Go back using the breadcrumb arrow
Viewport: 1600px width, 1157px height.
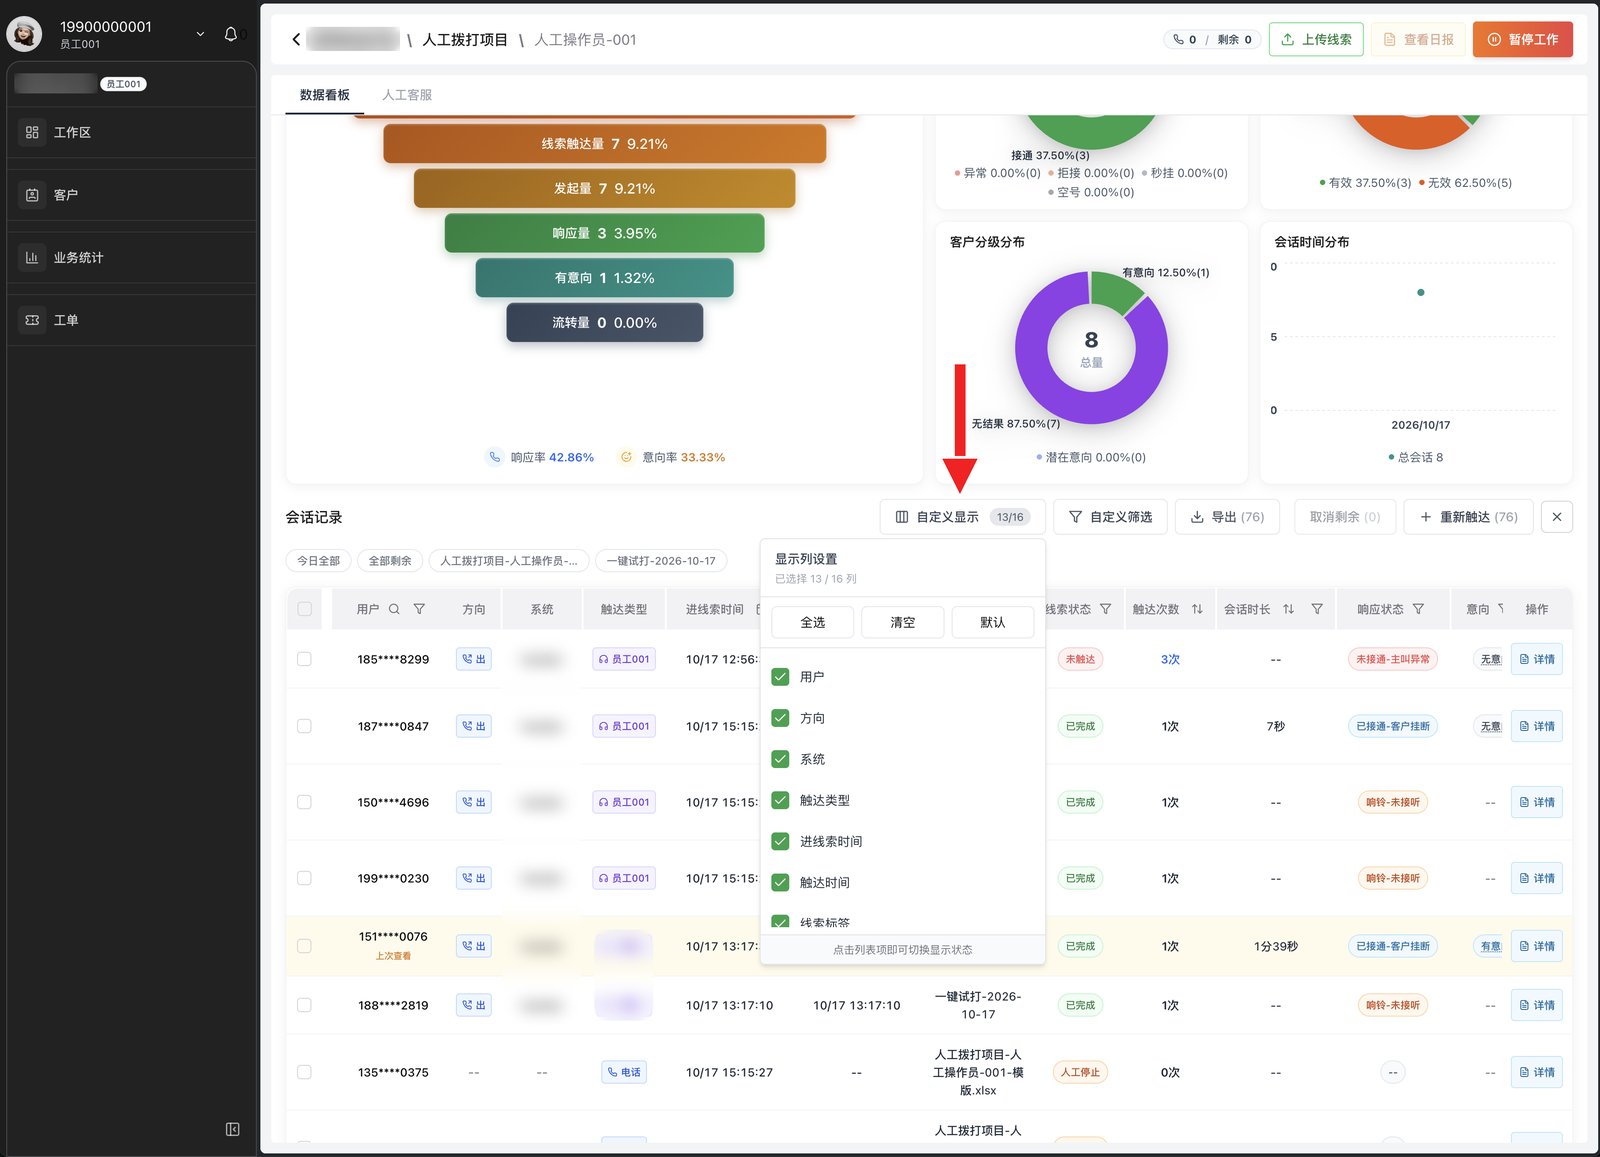pos(296,40)
